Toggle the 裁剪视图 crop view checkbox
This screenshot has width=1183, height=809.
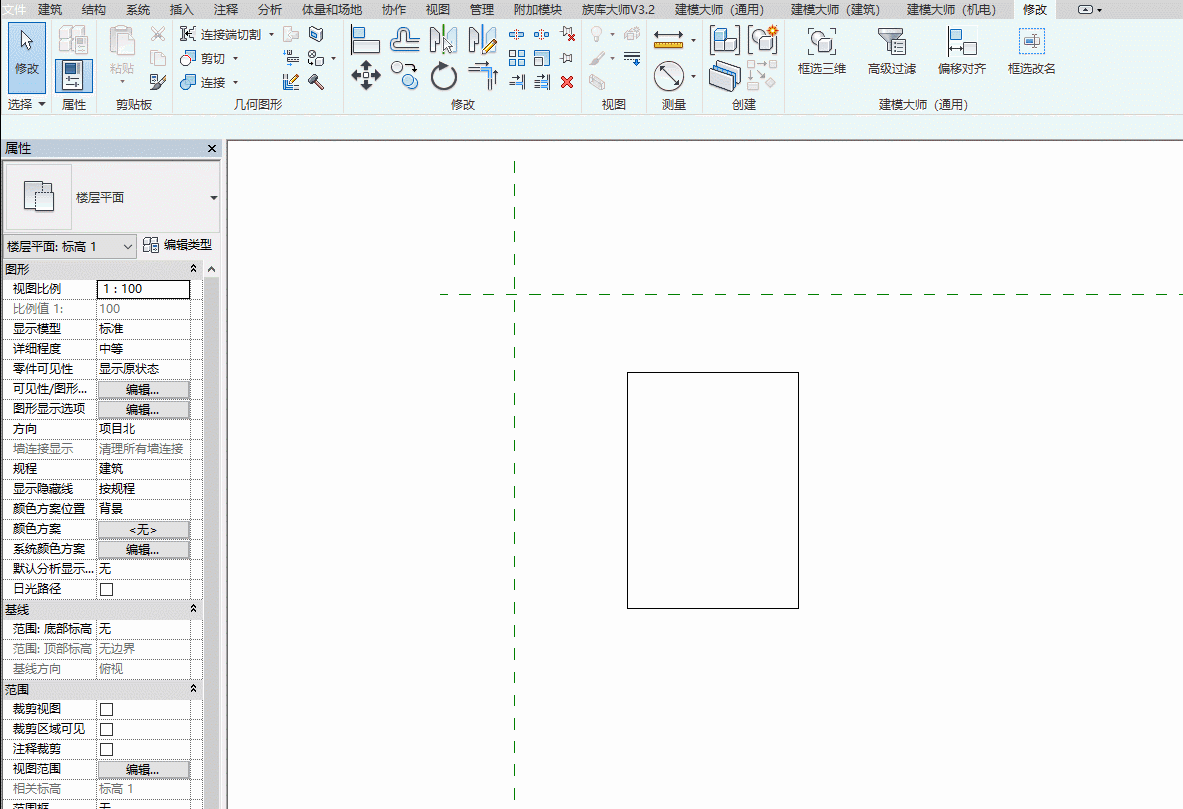coord(106,709)
